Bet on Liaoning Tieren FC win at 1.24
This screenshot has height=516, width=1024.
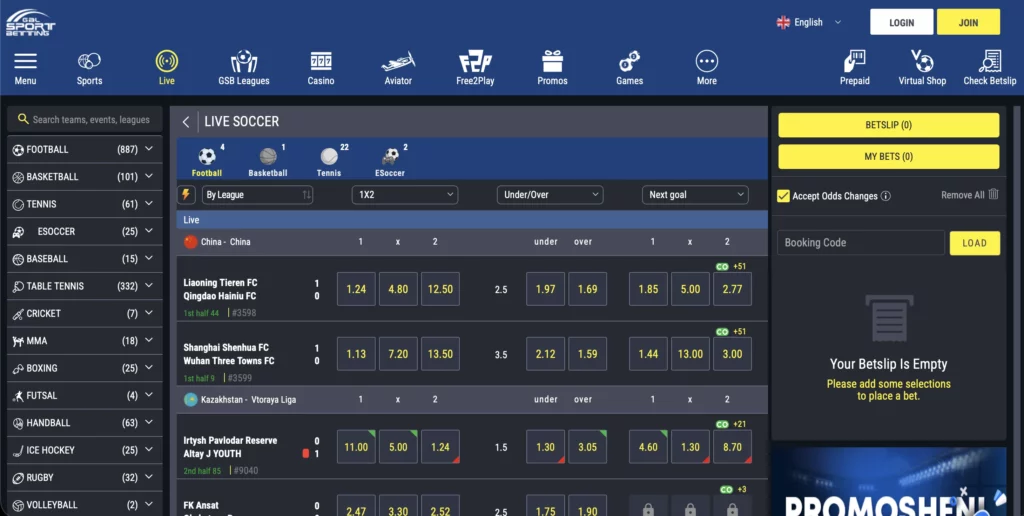tap(356, 289)
